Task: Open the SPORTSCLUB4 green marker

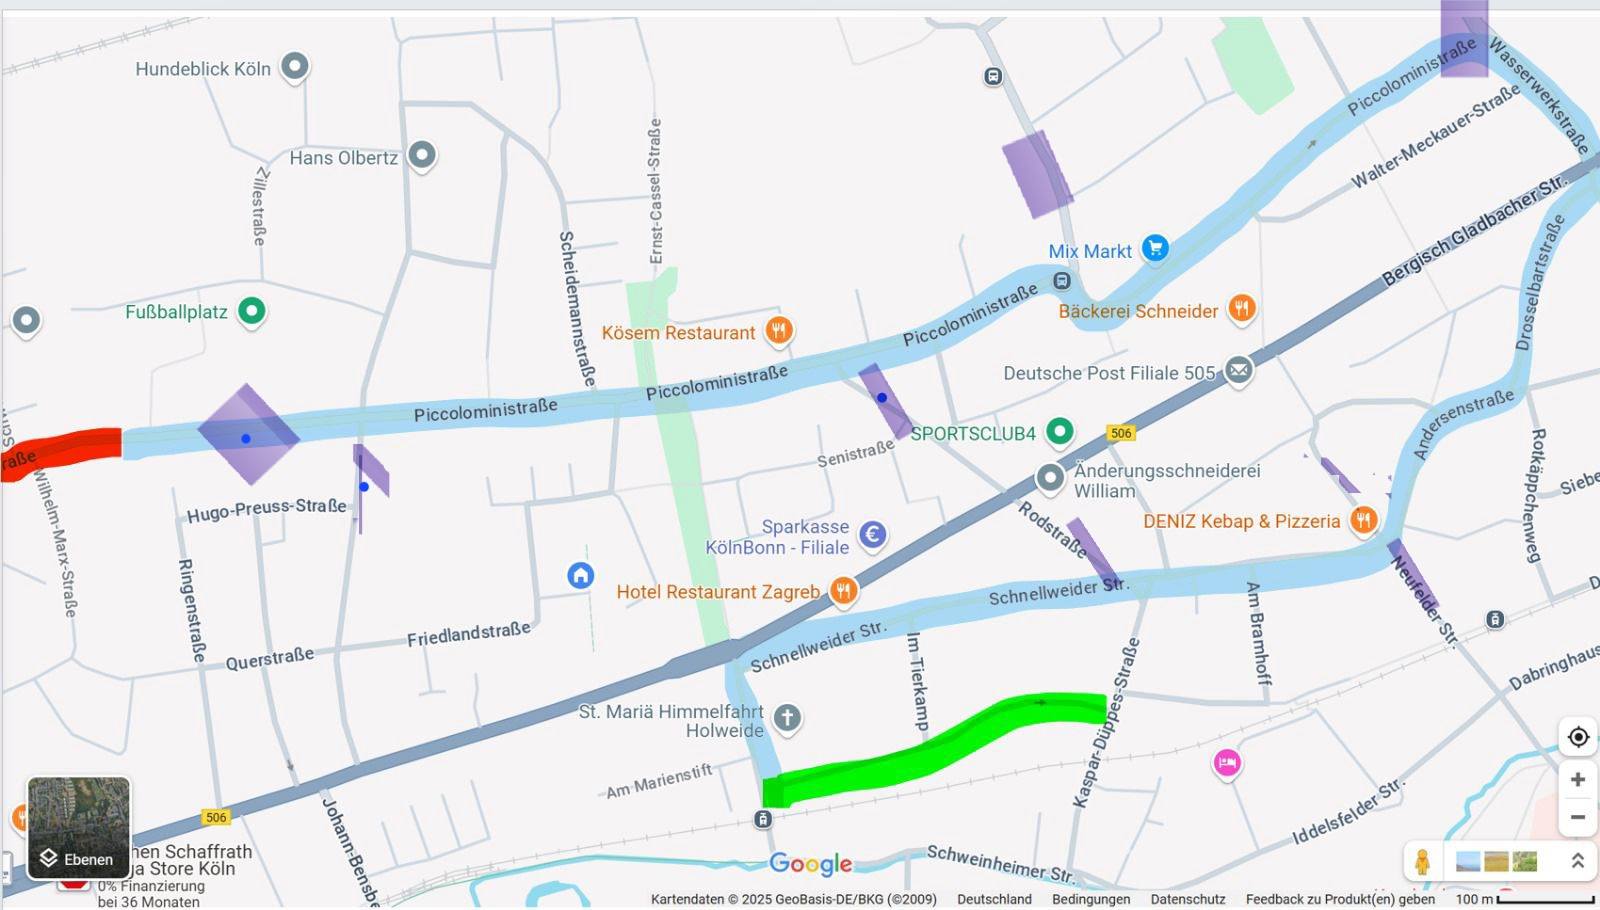Action: click(x=1059, y=431)
